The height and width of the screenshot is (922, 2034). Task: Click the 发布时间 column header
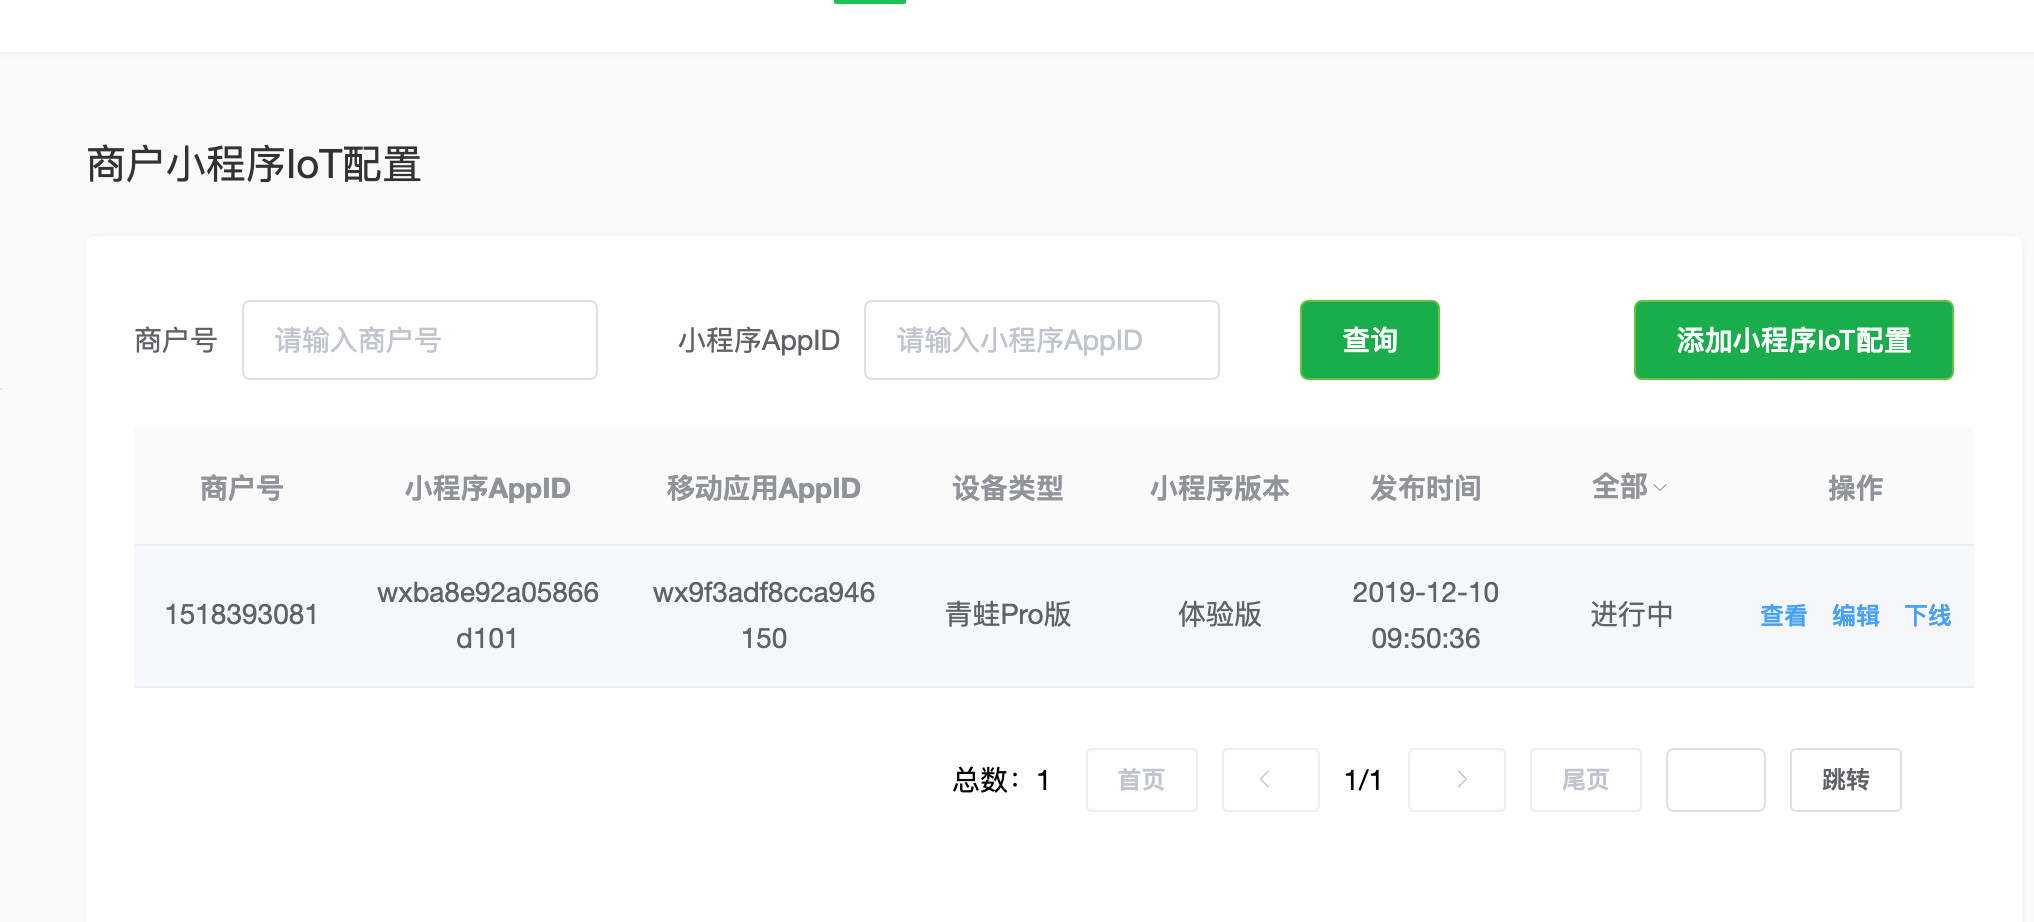[x=1426, y=488]
